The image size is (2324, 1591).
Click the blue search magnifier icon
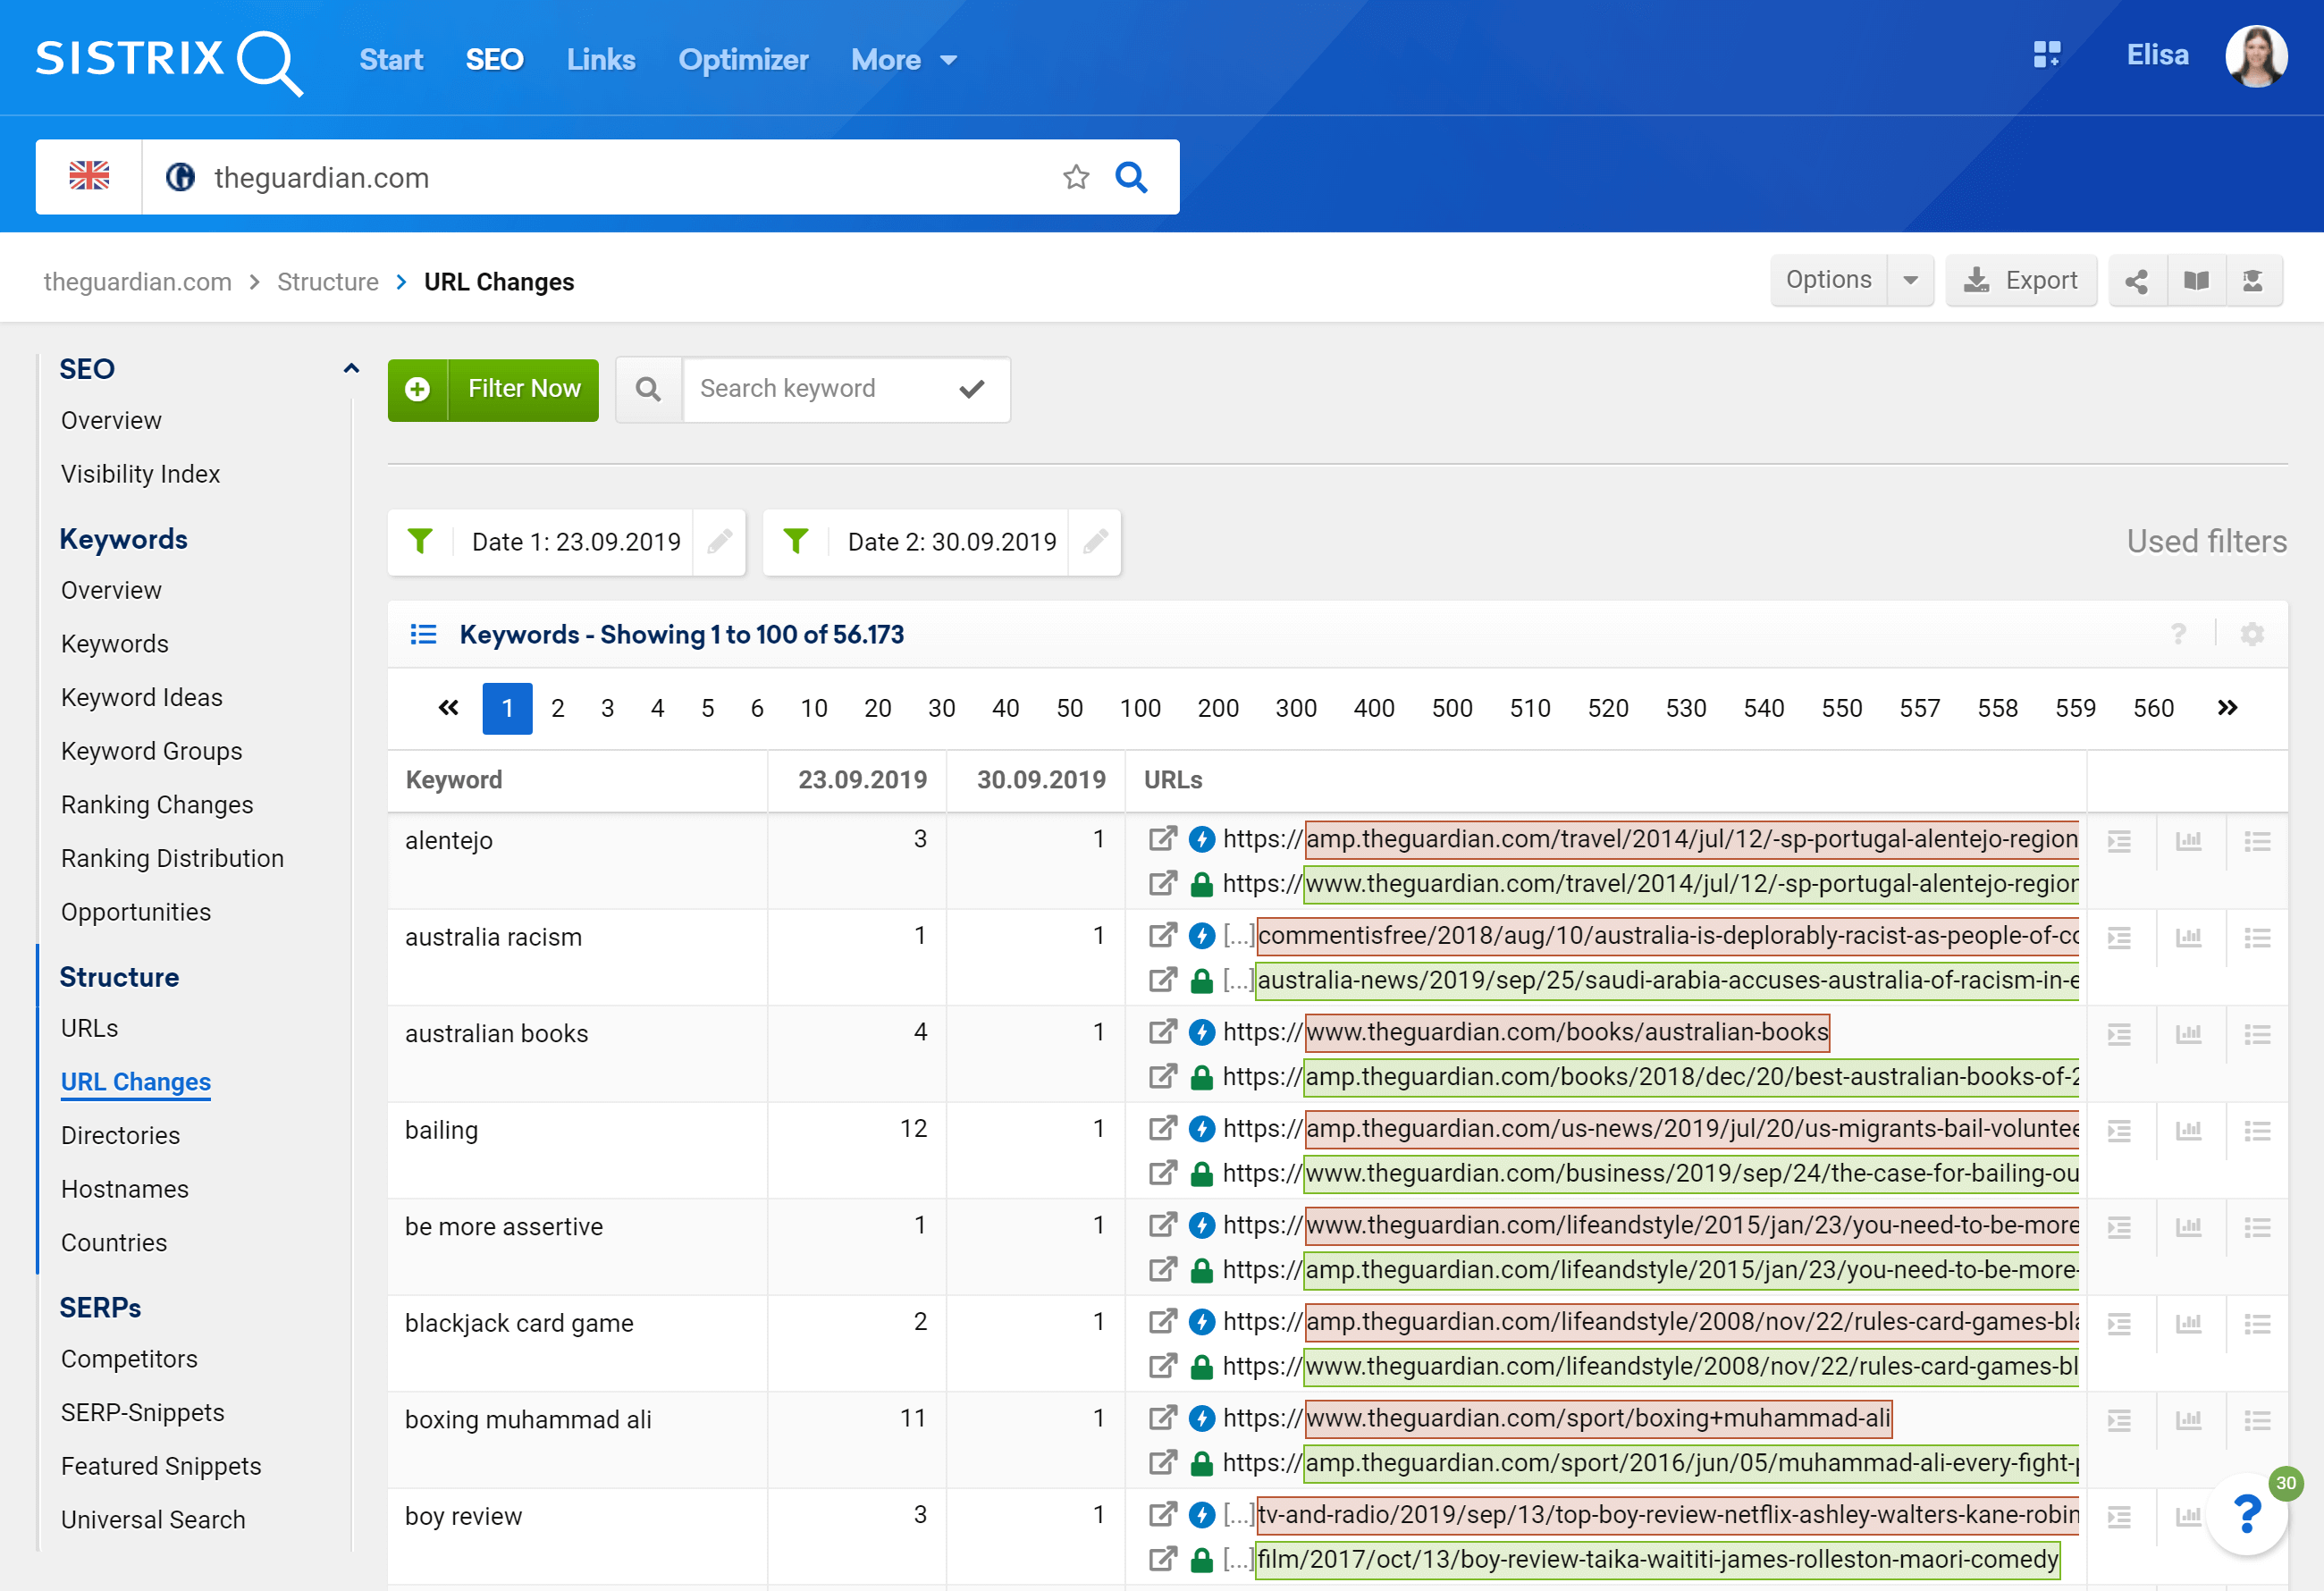[1131, 177]
